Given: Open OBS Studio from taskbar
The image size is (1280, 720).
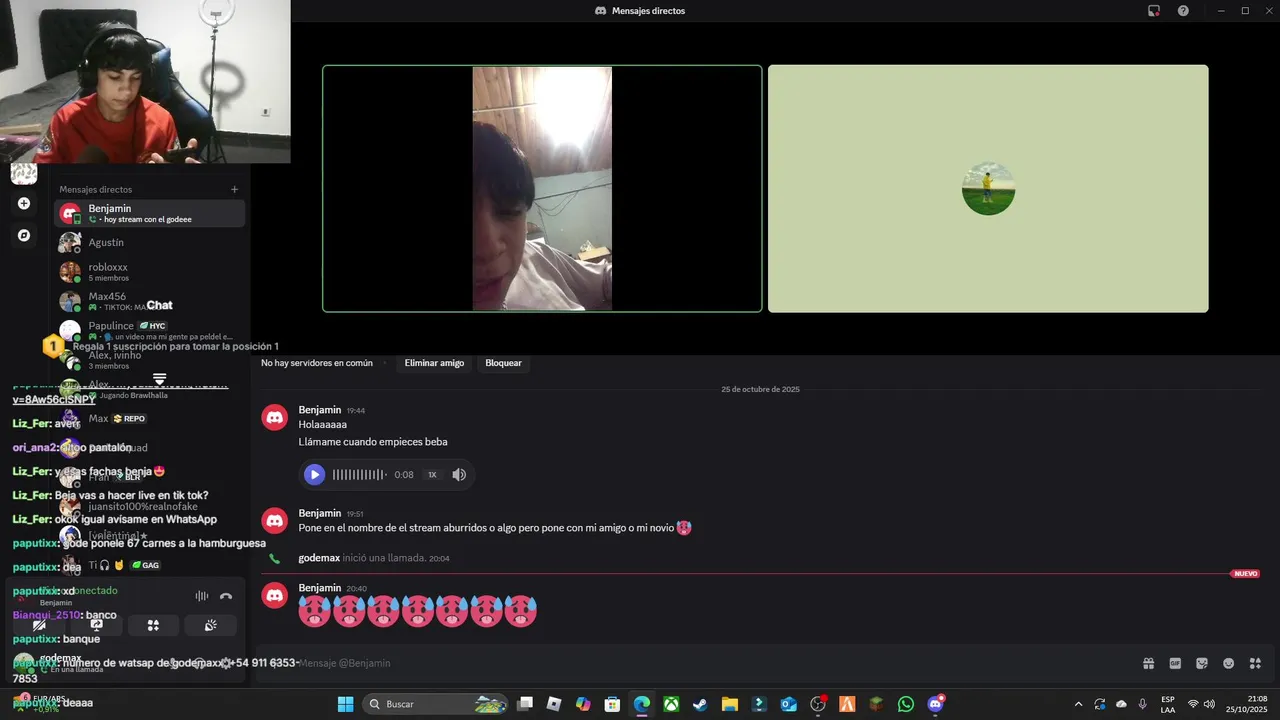Looking at the screenshot, I should [x=818, y=704].
